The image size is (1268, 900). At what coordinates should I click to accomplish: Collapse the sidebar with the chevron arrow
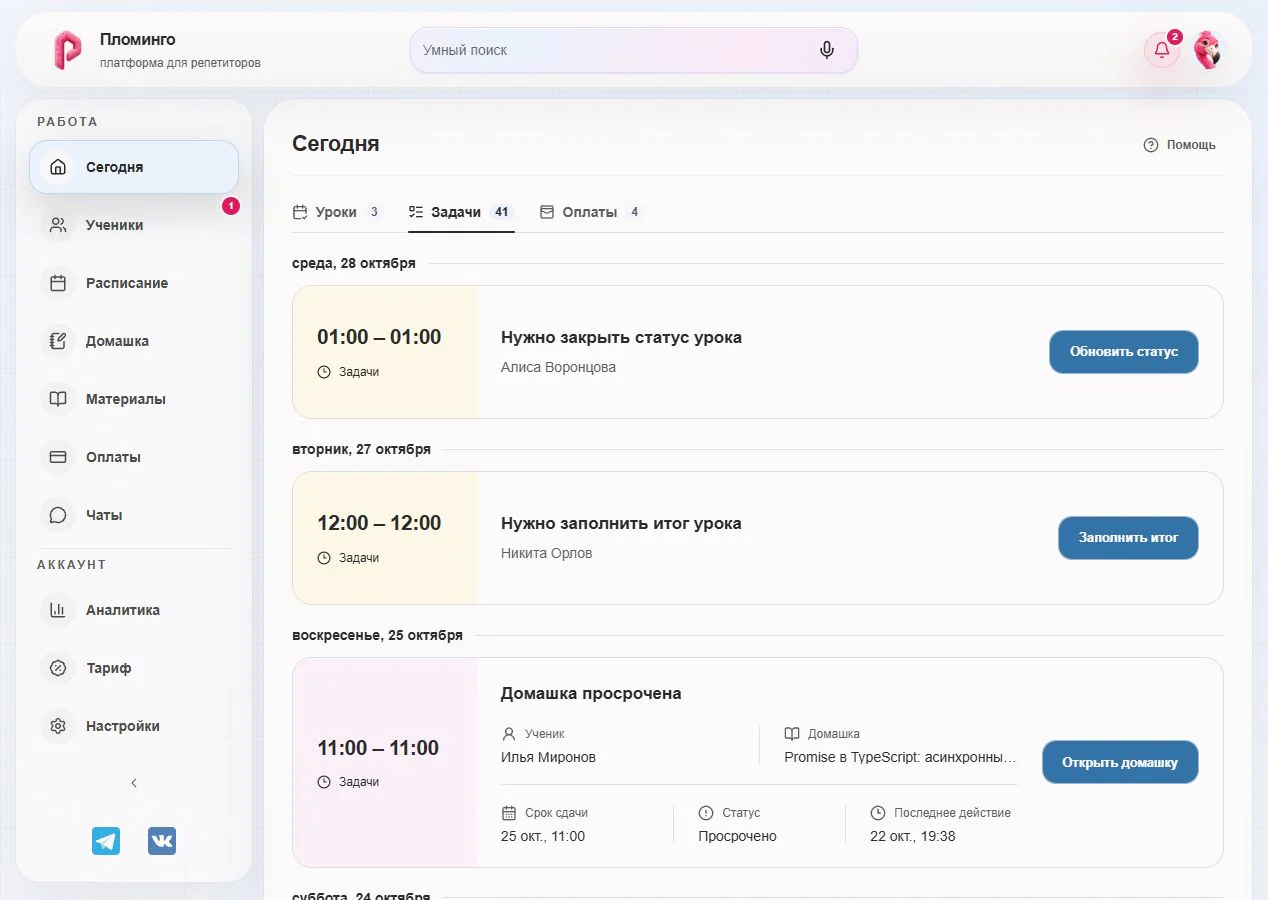click(x=134, y=783)
